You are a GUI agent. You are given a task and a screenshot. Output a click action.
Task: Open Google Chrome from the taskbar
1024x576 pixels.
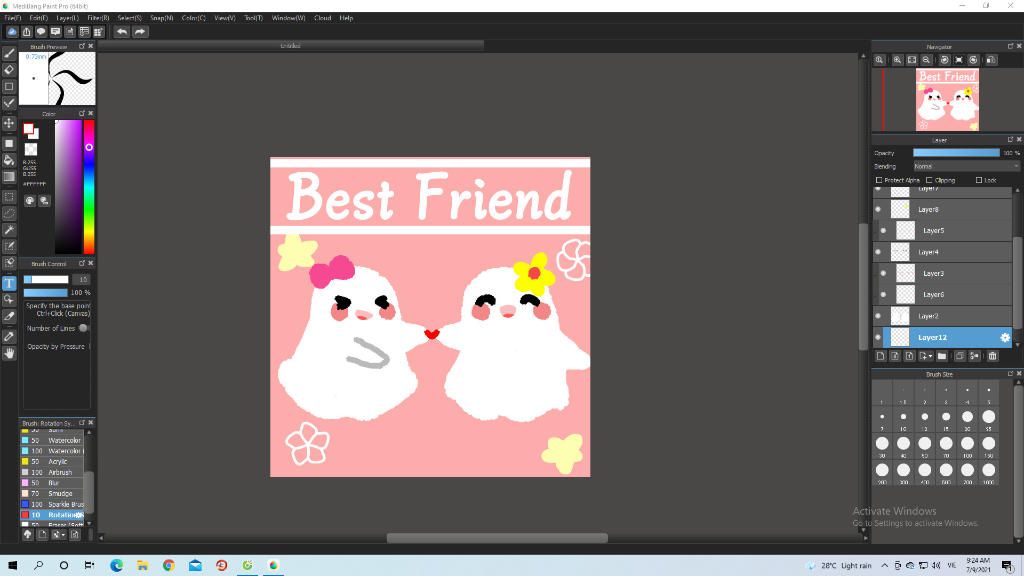coord(168,566)
